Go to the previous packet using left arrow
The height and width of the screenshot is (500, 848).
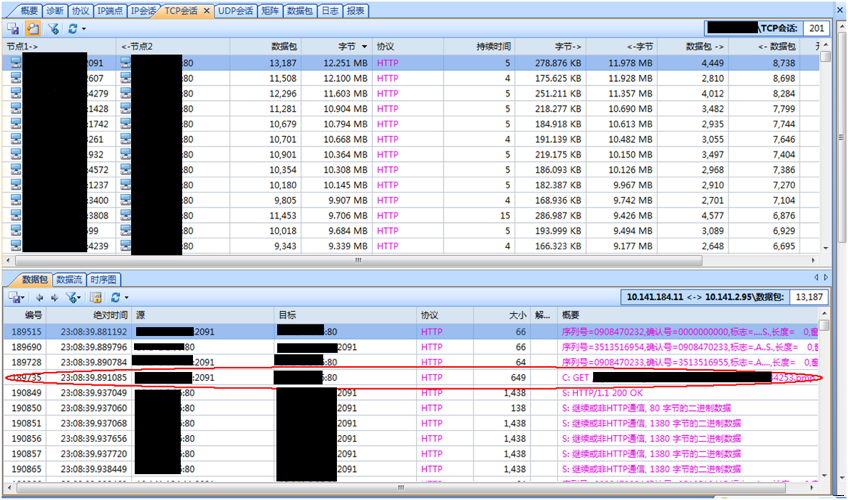click(x=41, y=297)
